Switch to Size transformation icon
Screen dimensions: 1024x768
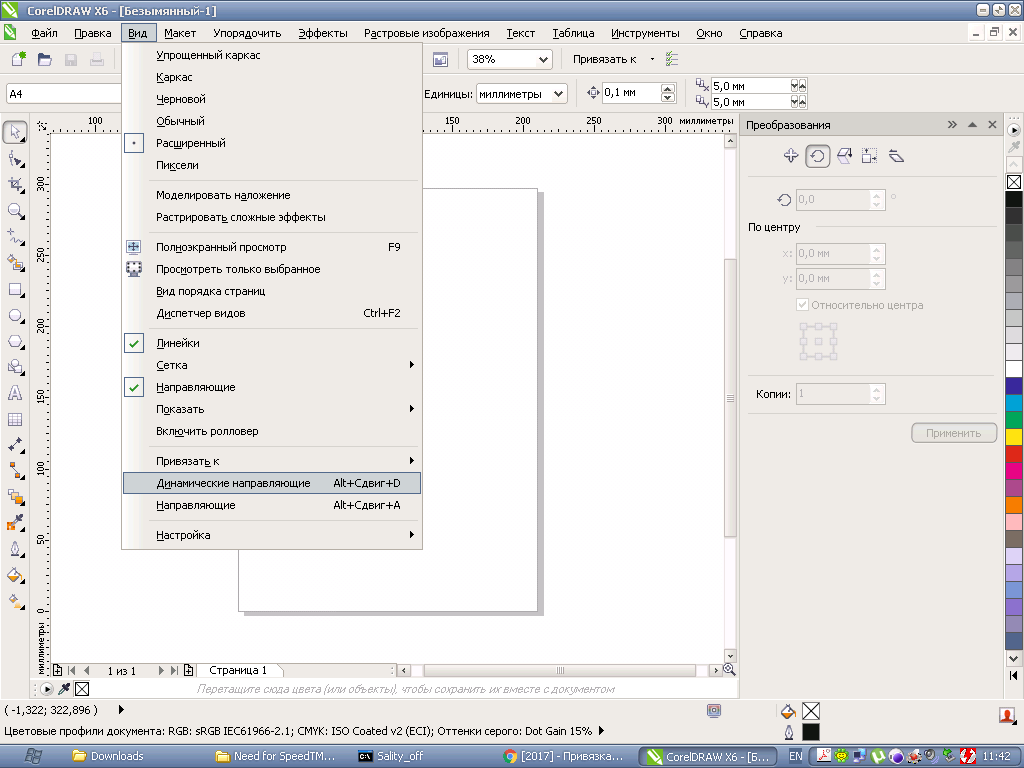869,155
